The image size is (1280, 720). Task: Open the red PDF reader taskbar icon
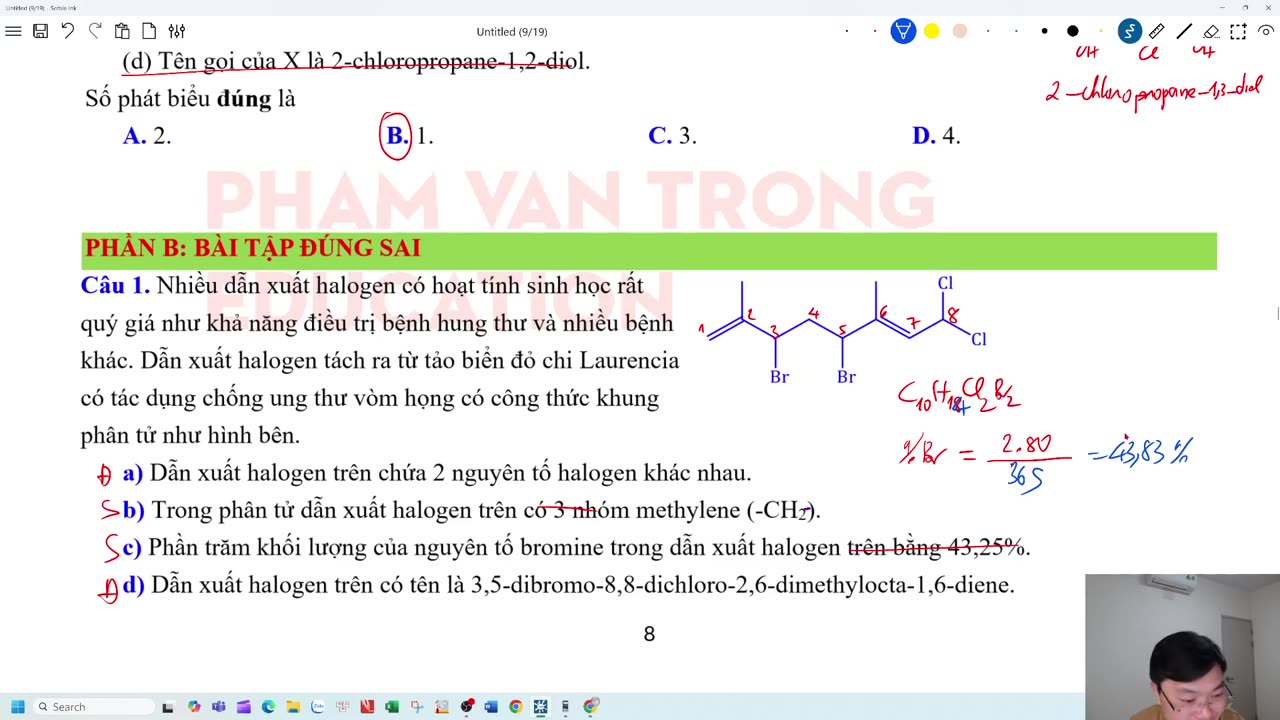[x=367, y=707]
